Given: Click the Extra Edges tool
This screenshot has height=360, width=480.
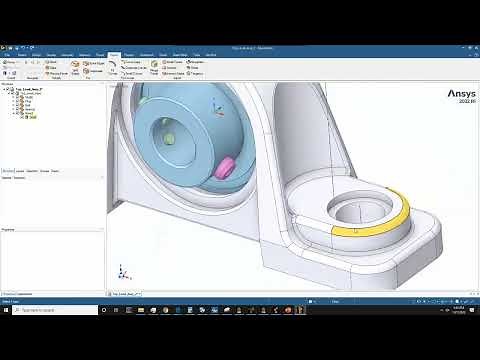Looking at the screenshot, I should tap(94, 63).
